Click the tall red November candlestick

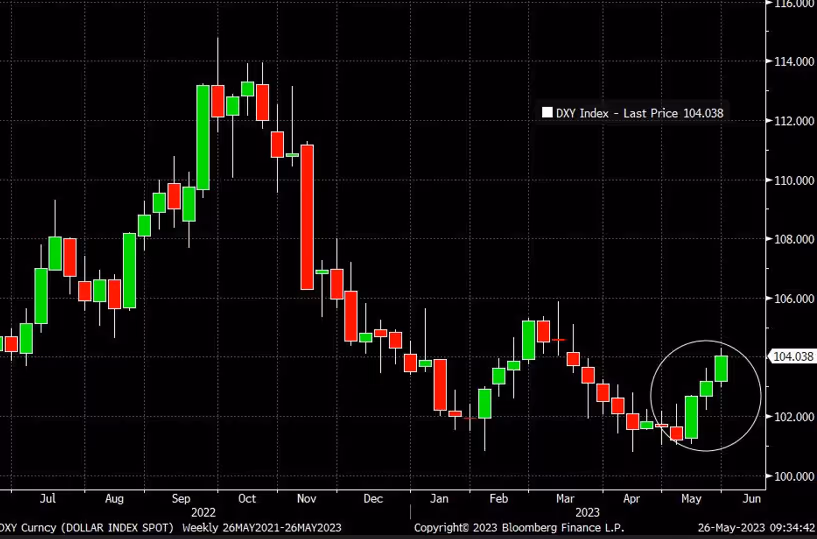[307, 217]
